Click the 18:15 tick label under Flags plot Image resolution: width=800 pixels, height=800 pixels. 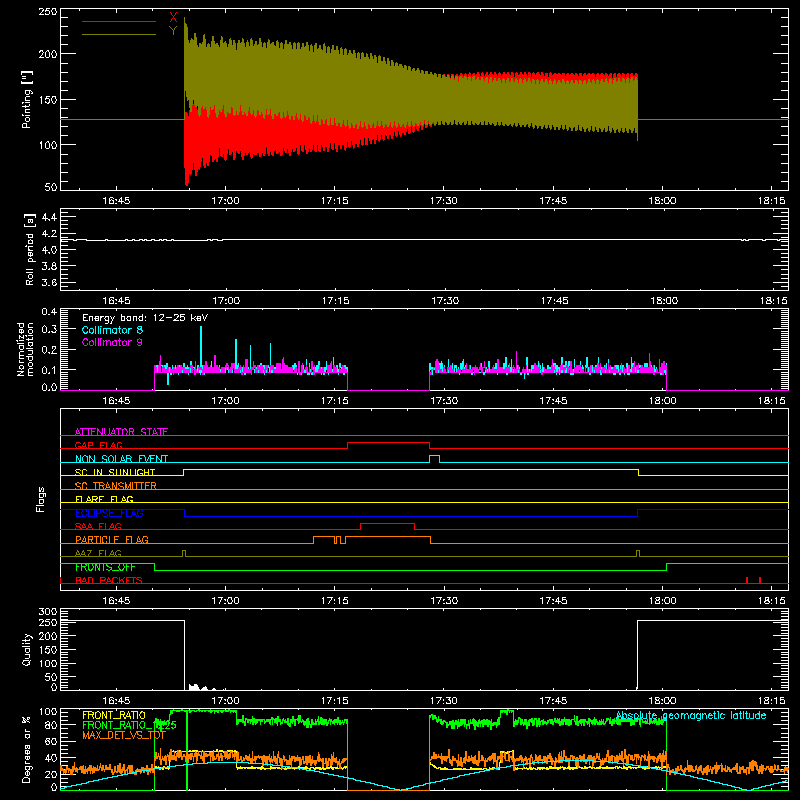(771, 601)
